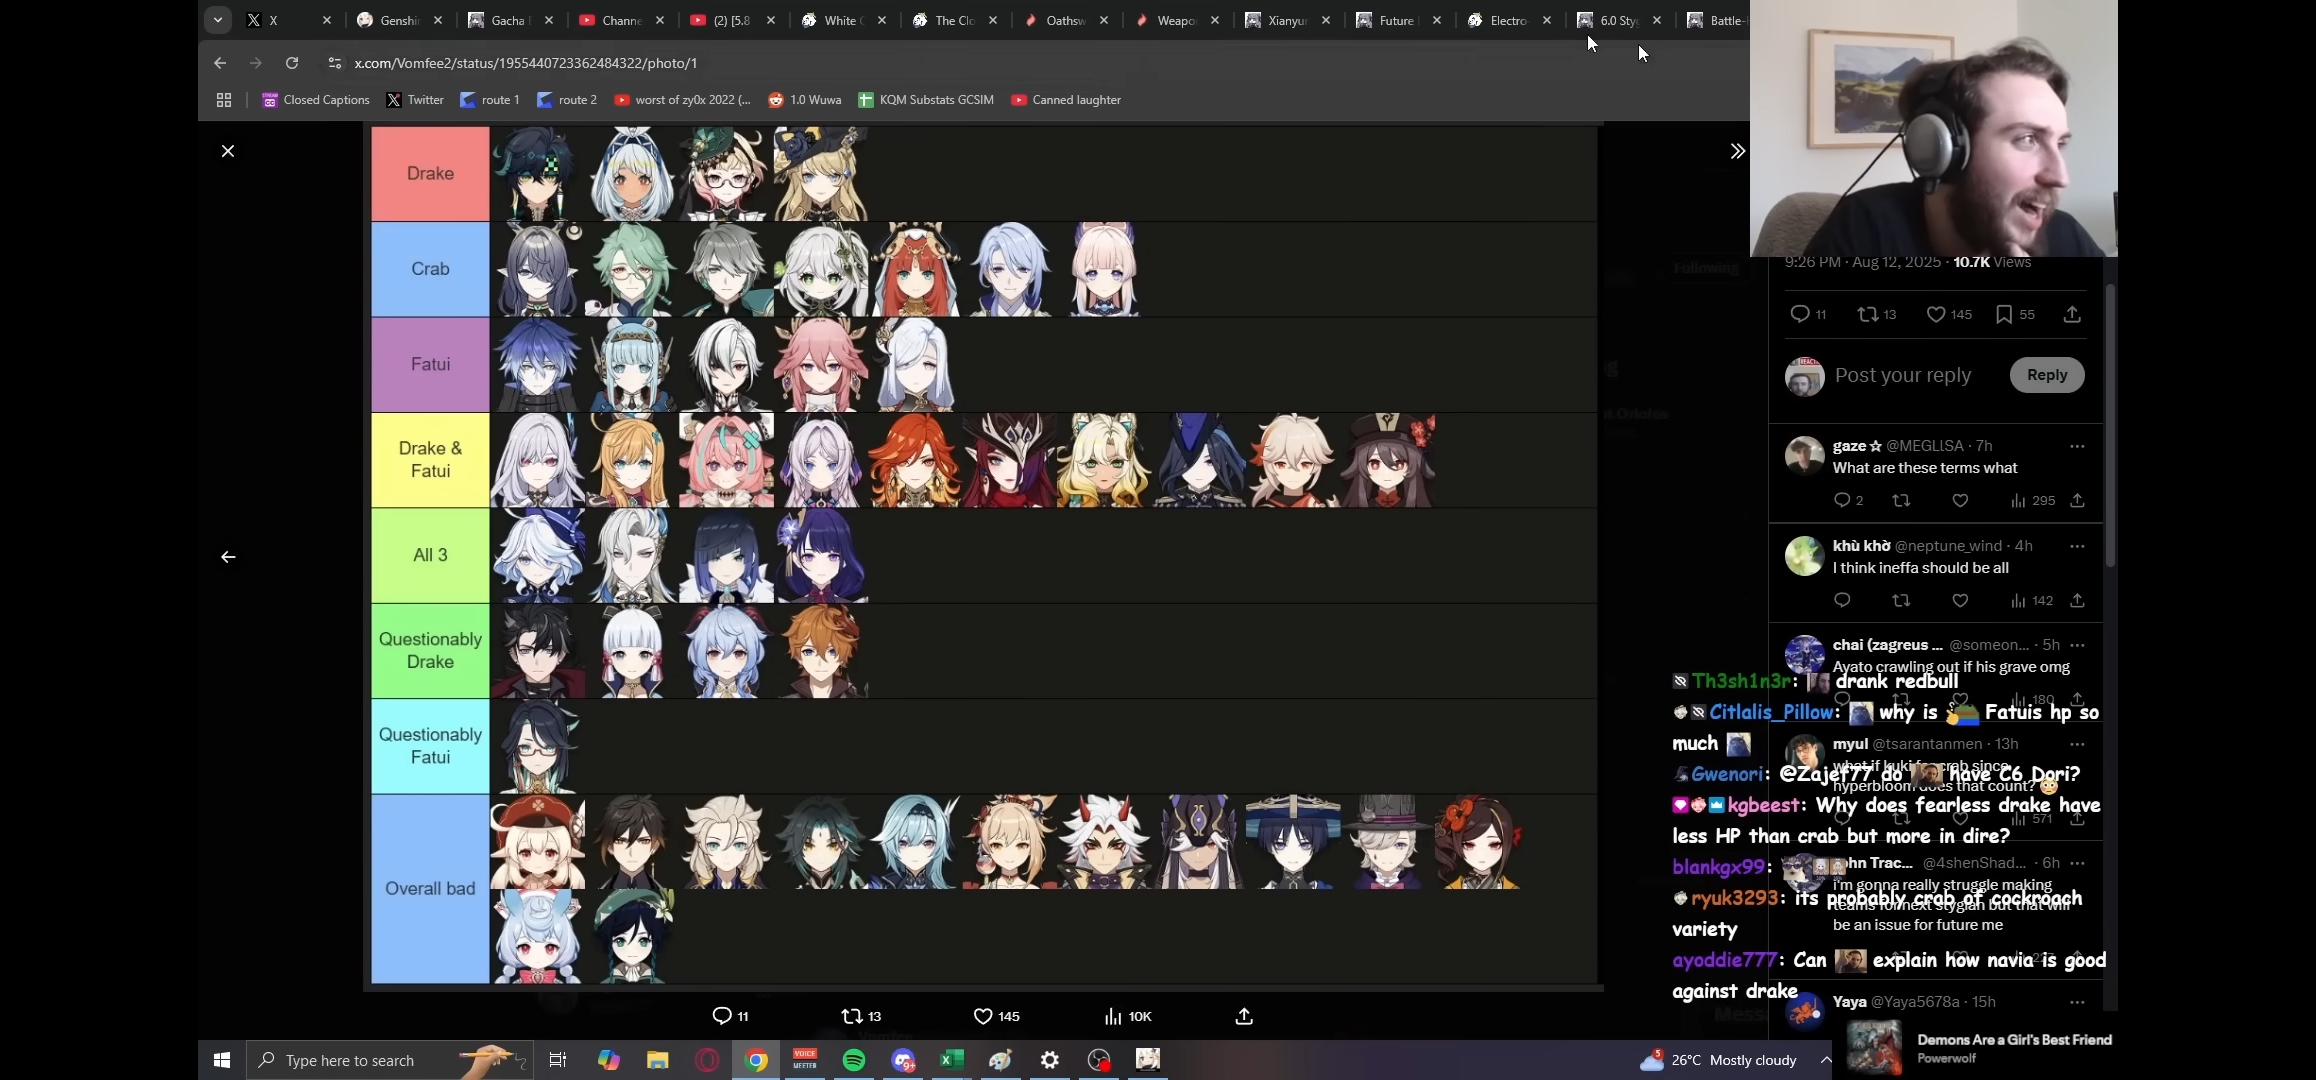The image size is (2316, 1080).
Task: Open the tab list dropdown arrow in Chrome
Action: [x=217, y=20]
